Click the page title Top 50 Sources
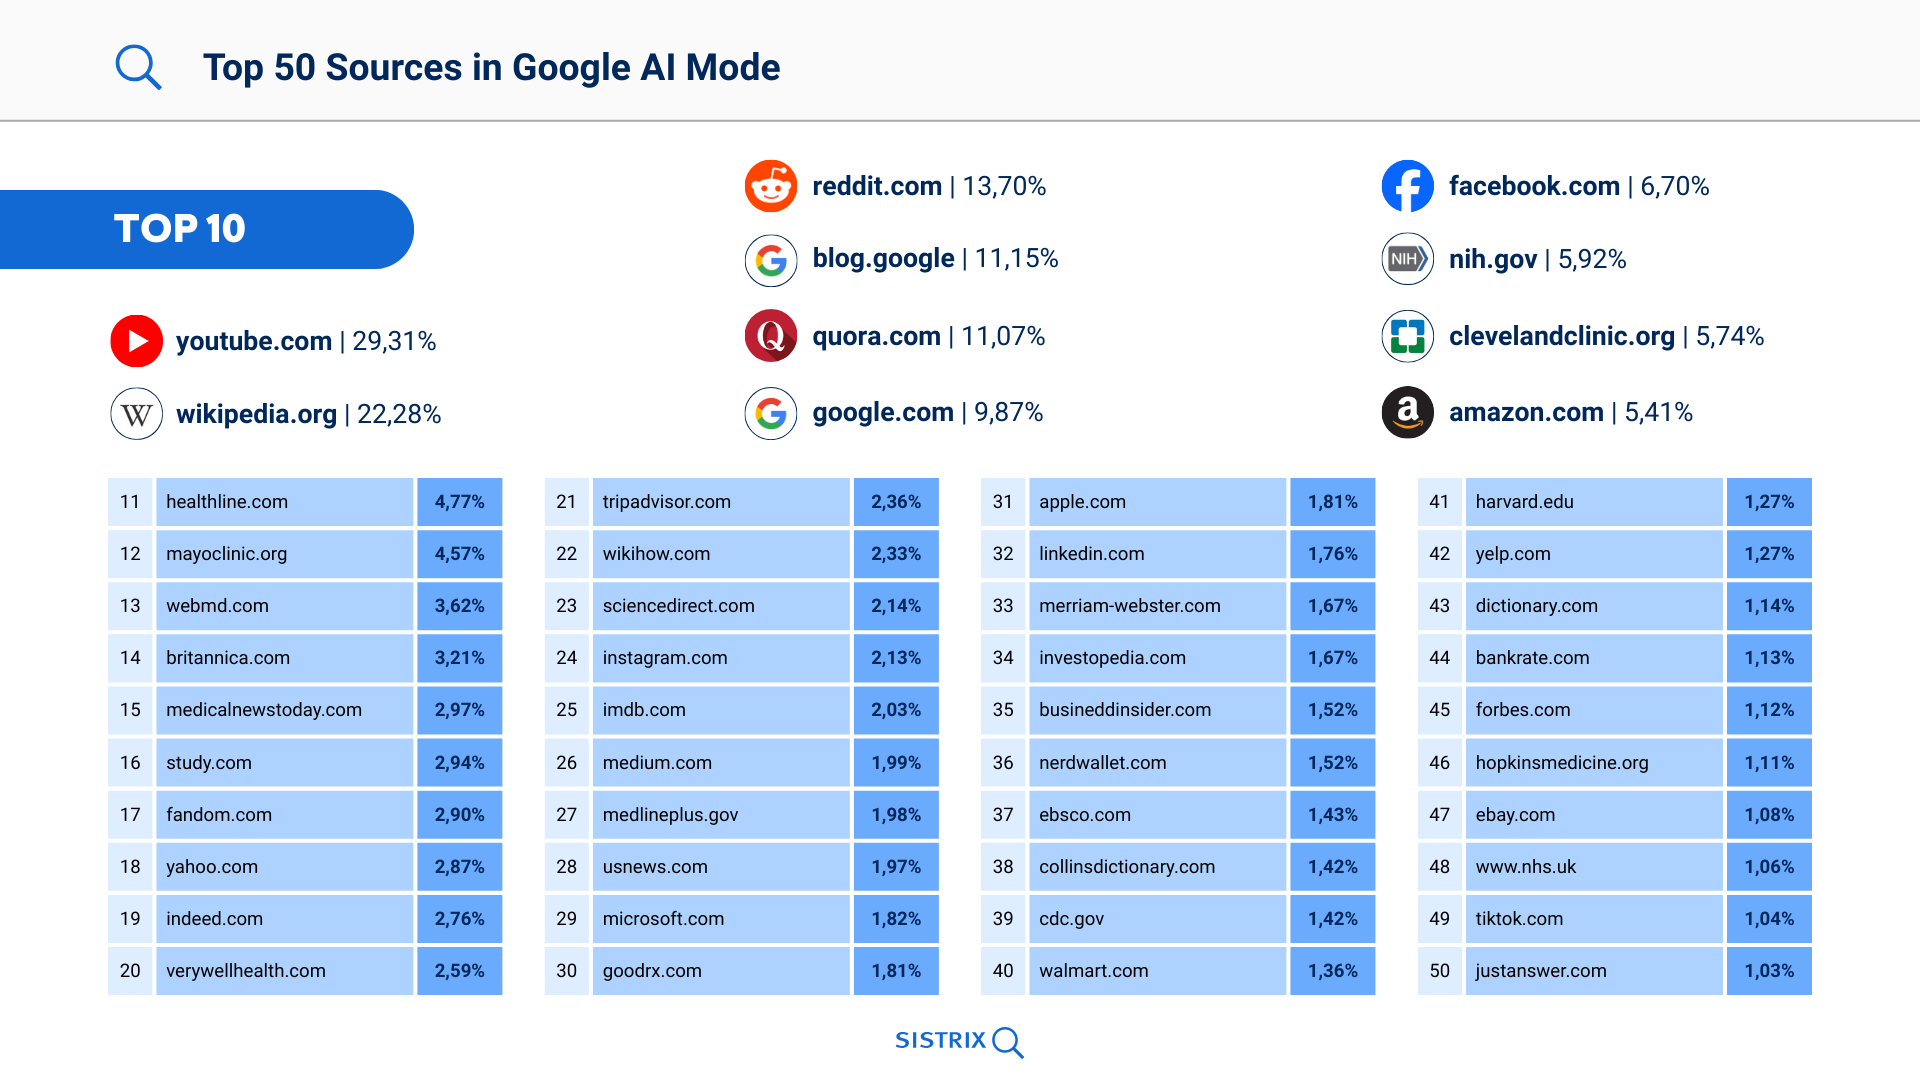Image resolution: width=1920 pixels, height=1080 pixels. [x=491, y=67]
